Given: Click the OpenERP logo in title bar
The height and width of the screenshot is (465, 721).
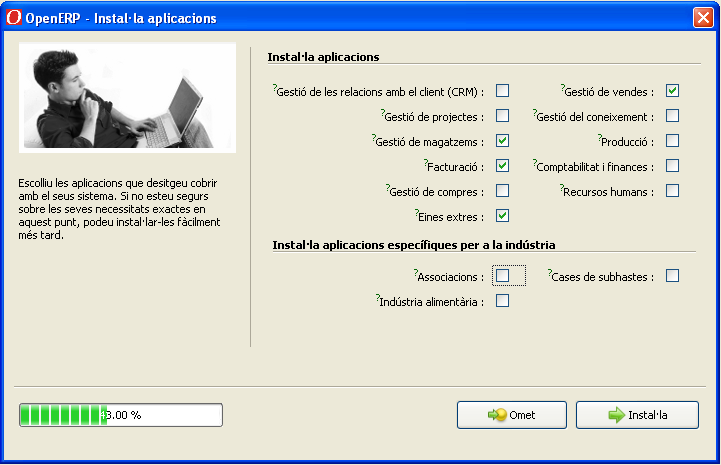Looking at the screenshot, I should [16, 18].
